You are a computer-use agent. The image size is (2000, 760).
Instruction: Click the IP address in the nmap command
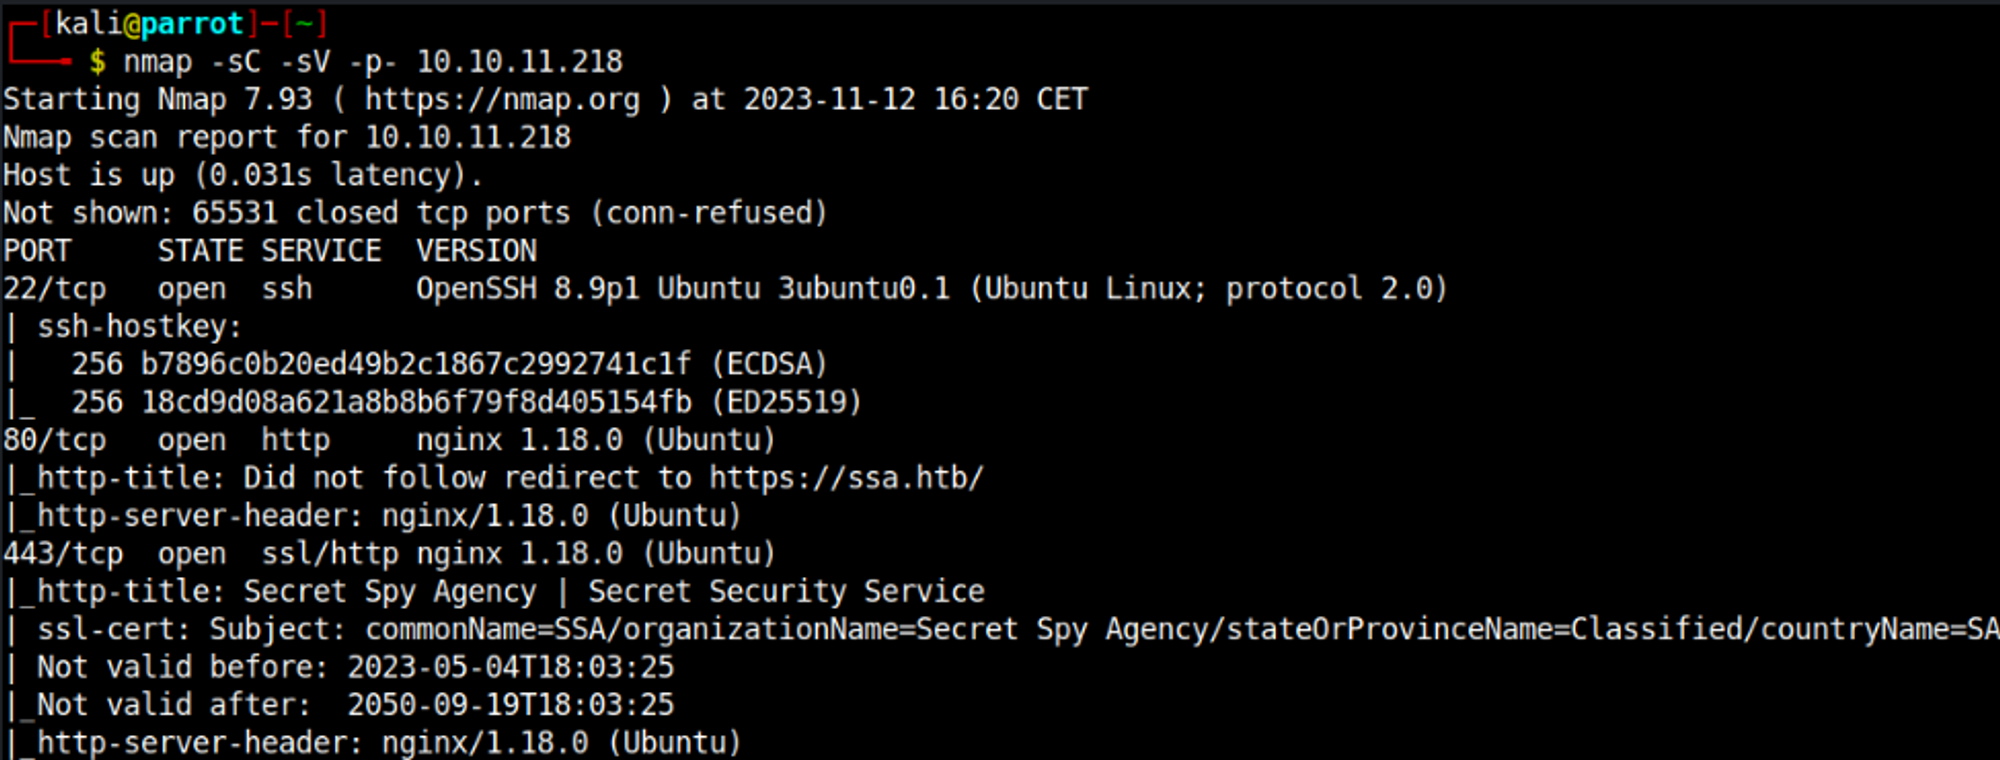pyautogui.click(x=519, y=62)
